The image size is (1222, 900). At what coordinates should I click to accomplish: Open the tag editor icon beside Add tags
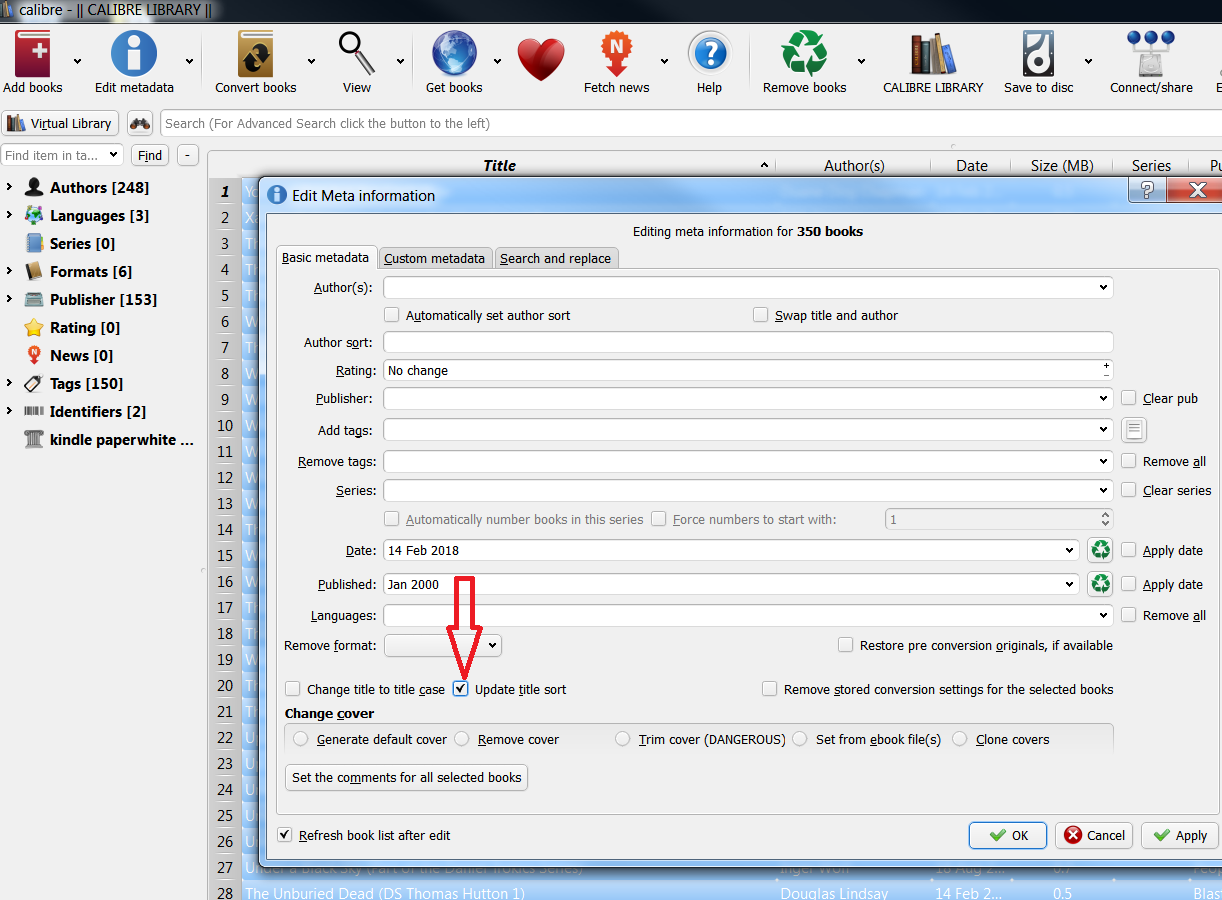(x=1133, y=430)
